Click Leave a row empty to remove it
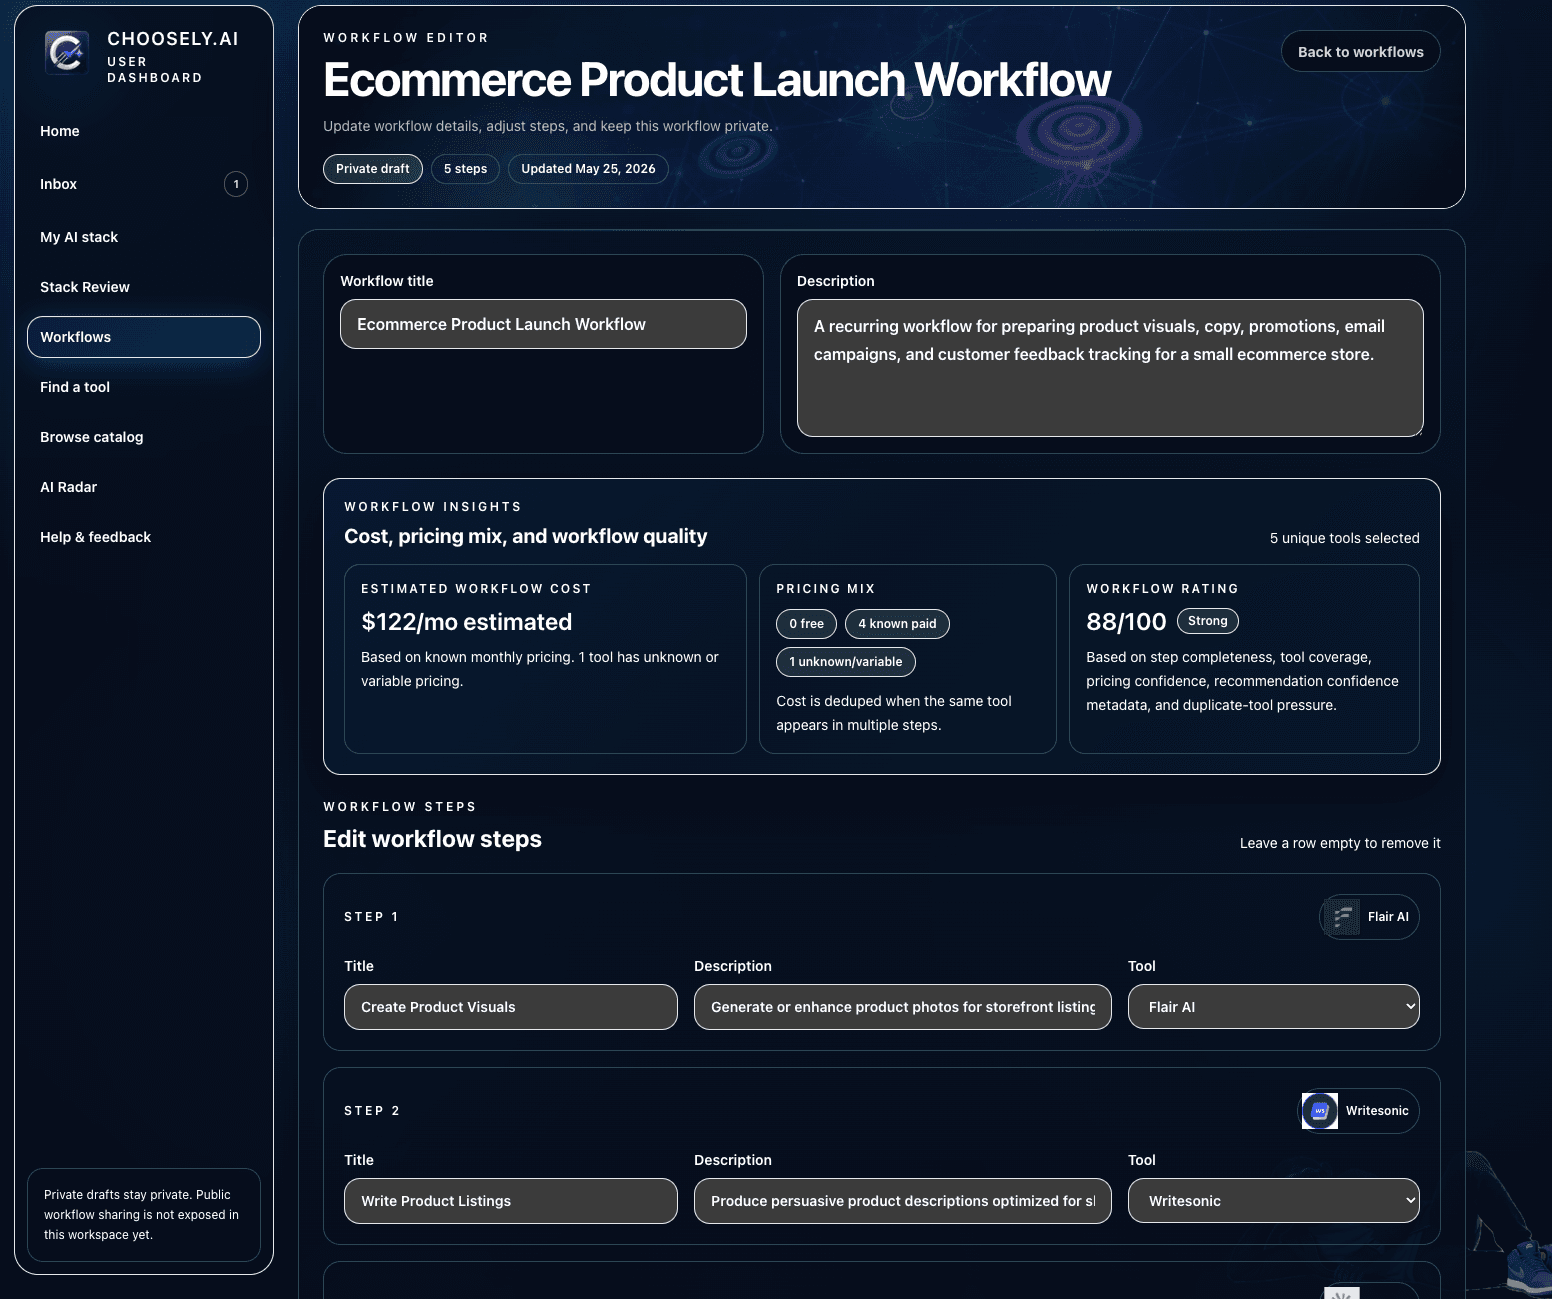The height and width of the screenshot is (1299, 1552). pos(1340,843)
